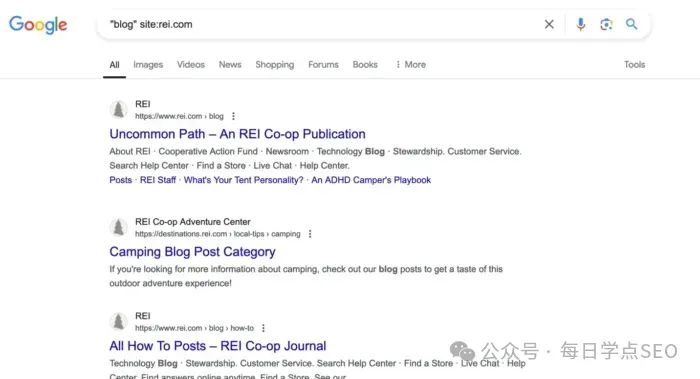
Task: Switch to the Forums tab
Action: tap(323, 64)
